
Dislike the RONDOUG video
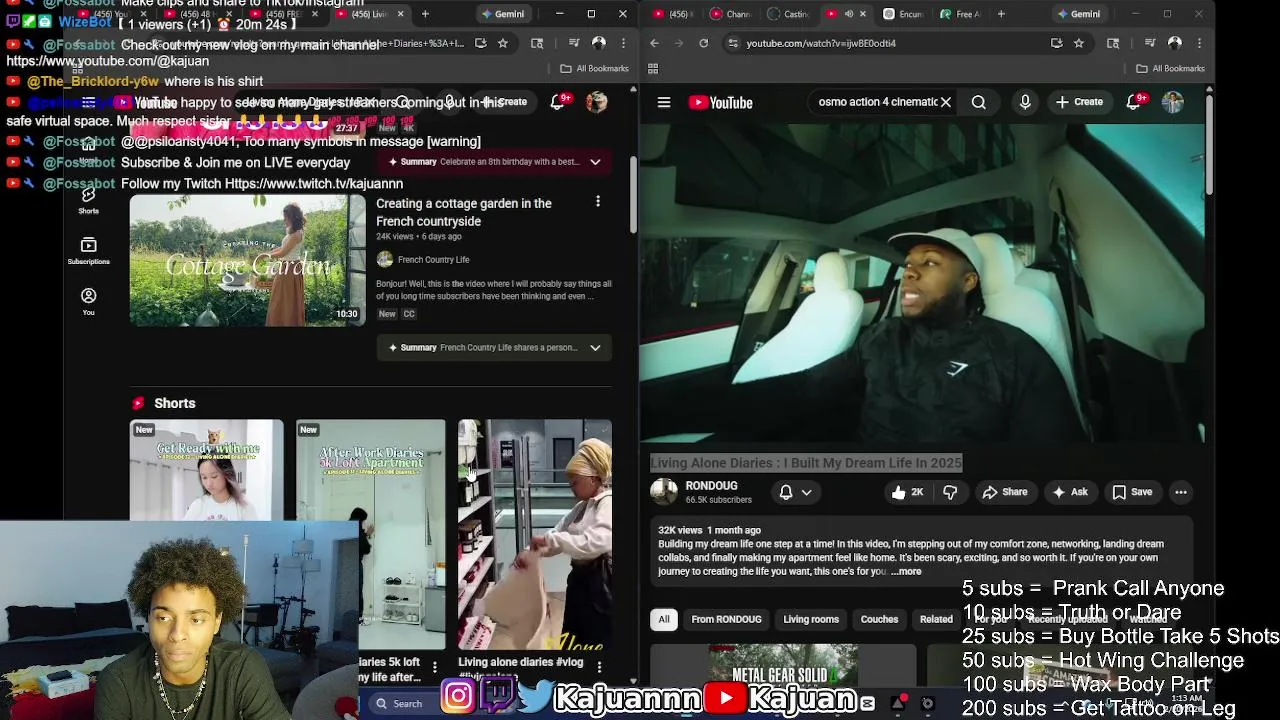pos(950,492)
